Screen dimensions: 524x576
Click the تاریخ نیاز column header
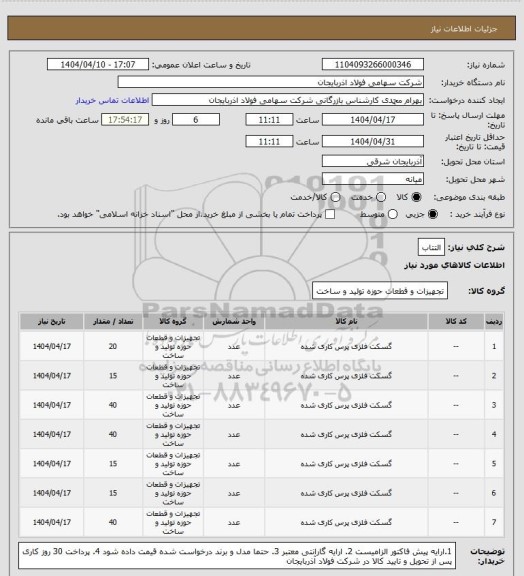coord(51,321)
